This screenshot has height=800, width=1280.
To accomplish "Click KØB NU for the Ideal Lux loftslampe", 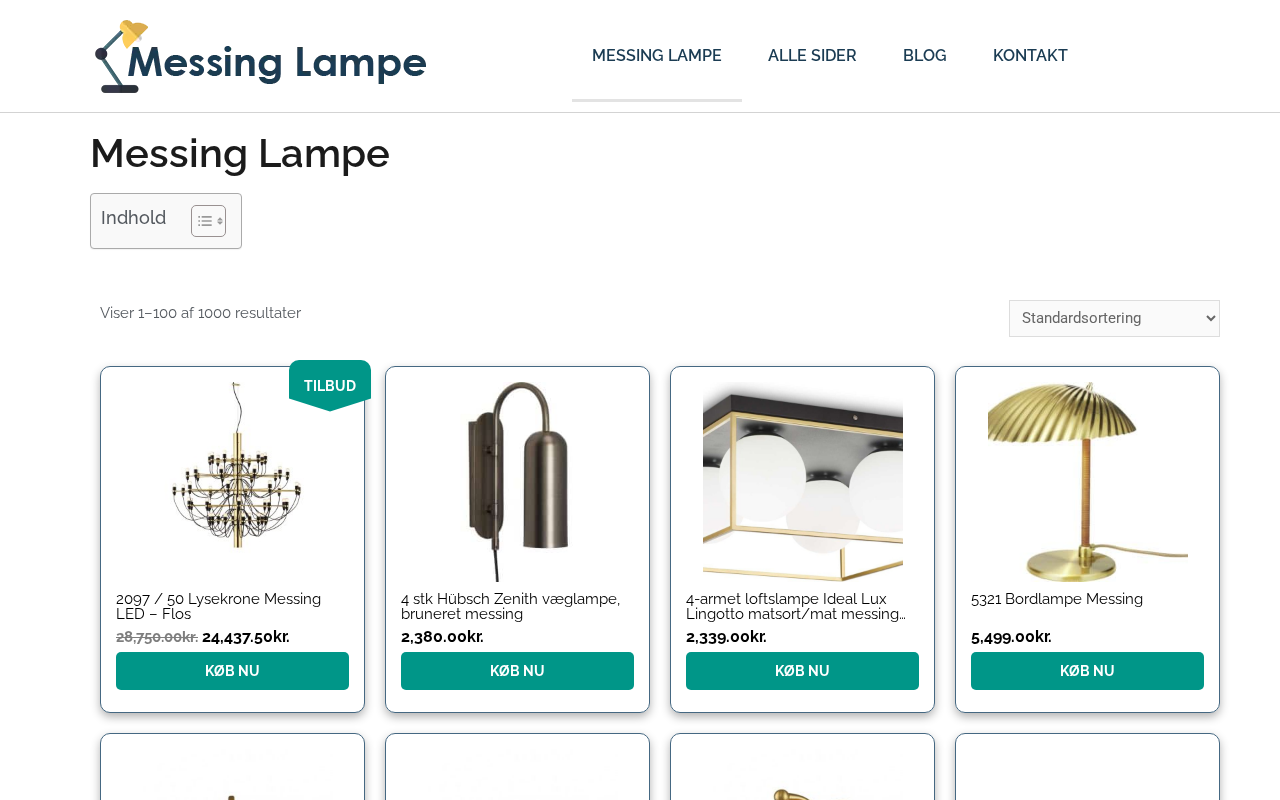I will tap(802, 671).
